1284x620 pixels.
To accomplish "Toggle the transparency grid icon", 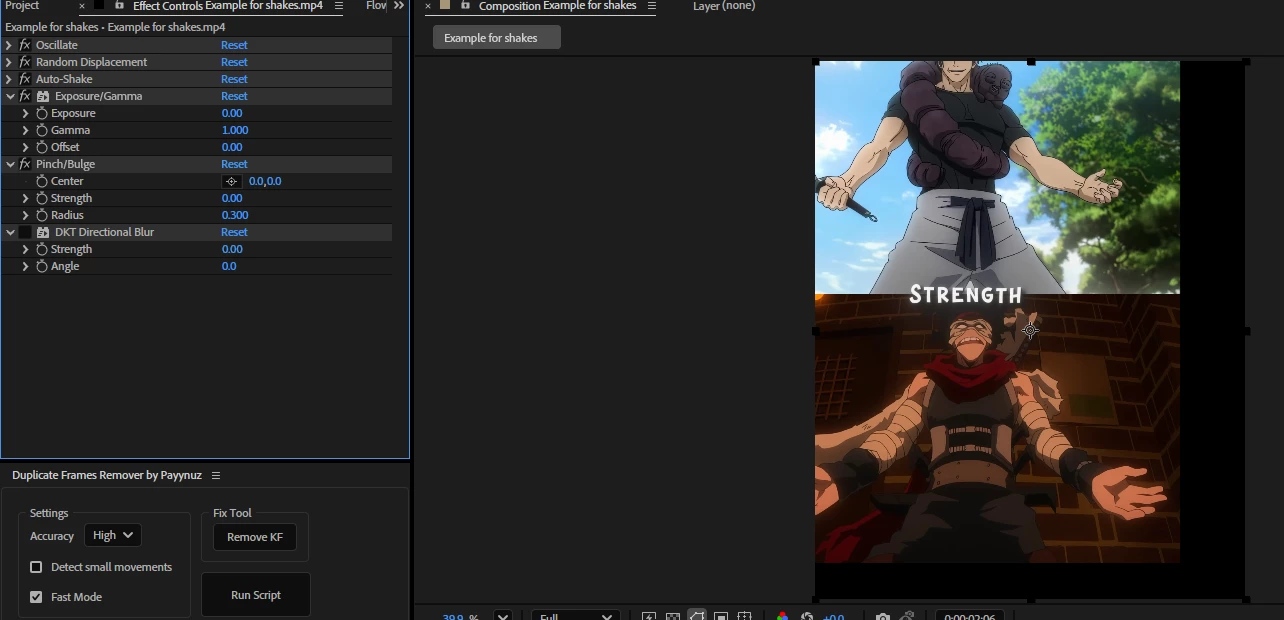I will [x=673, y=617].
